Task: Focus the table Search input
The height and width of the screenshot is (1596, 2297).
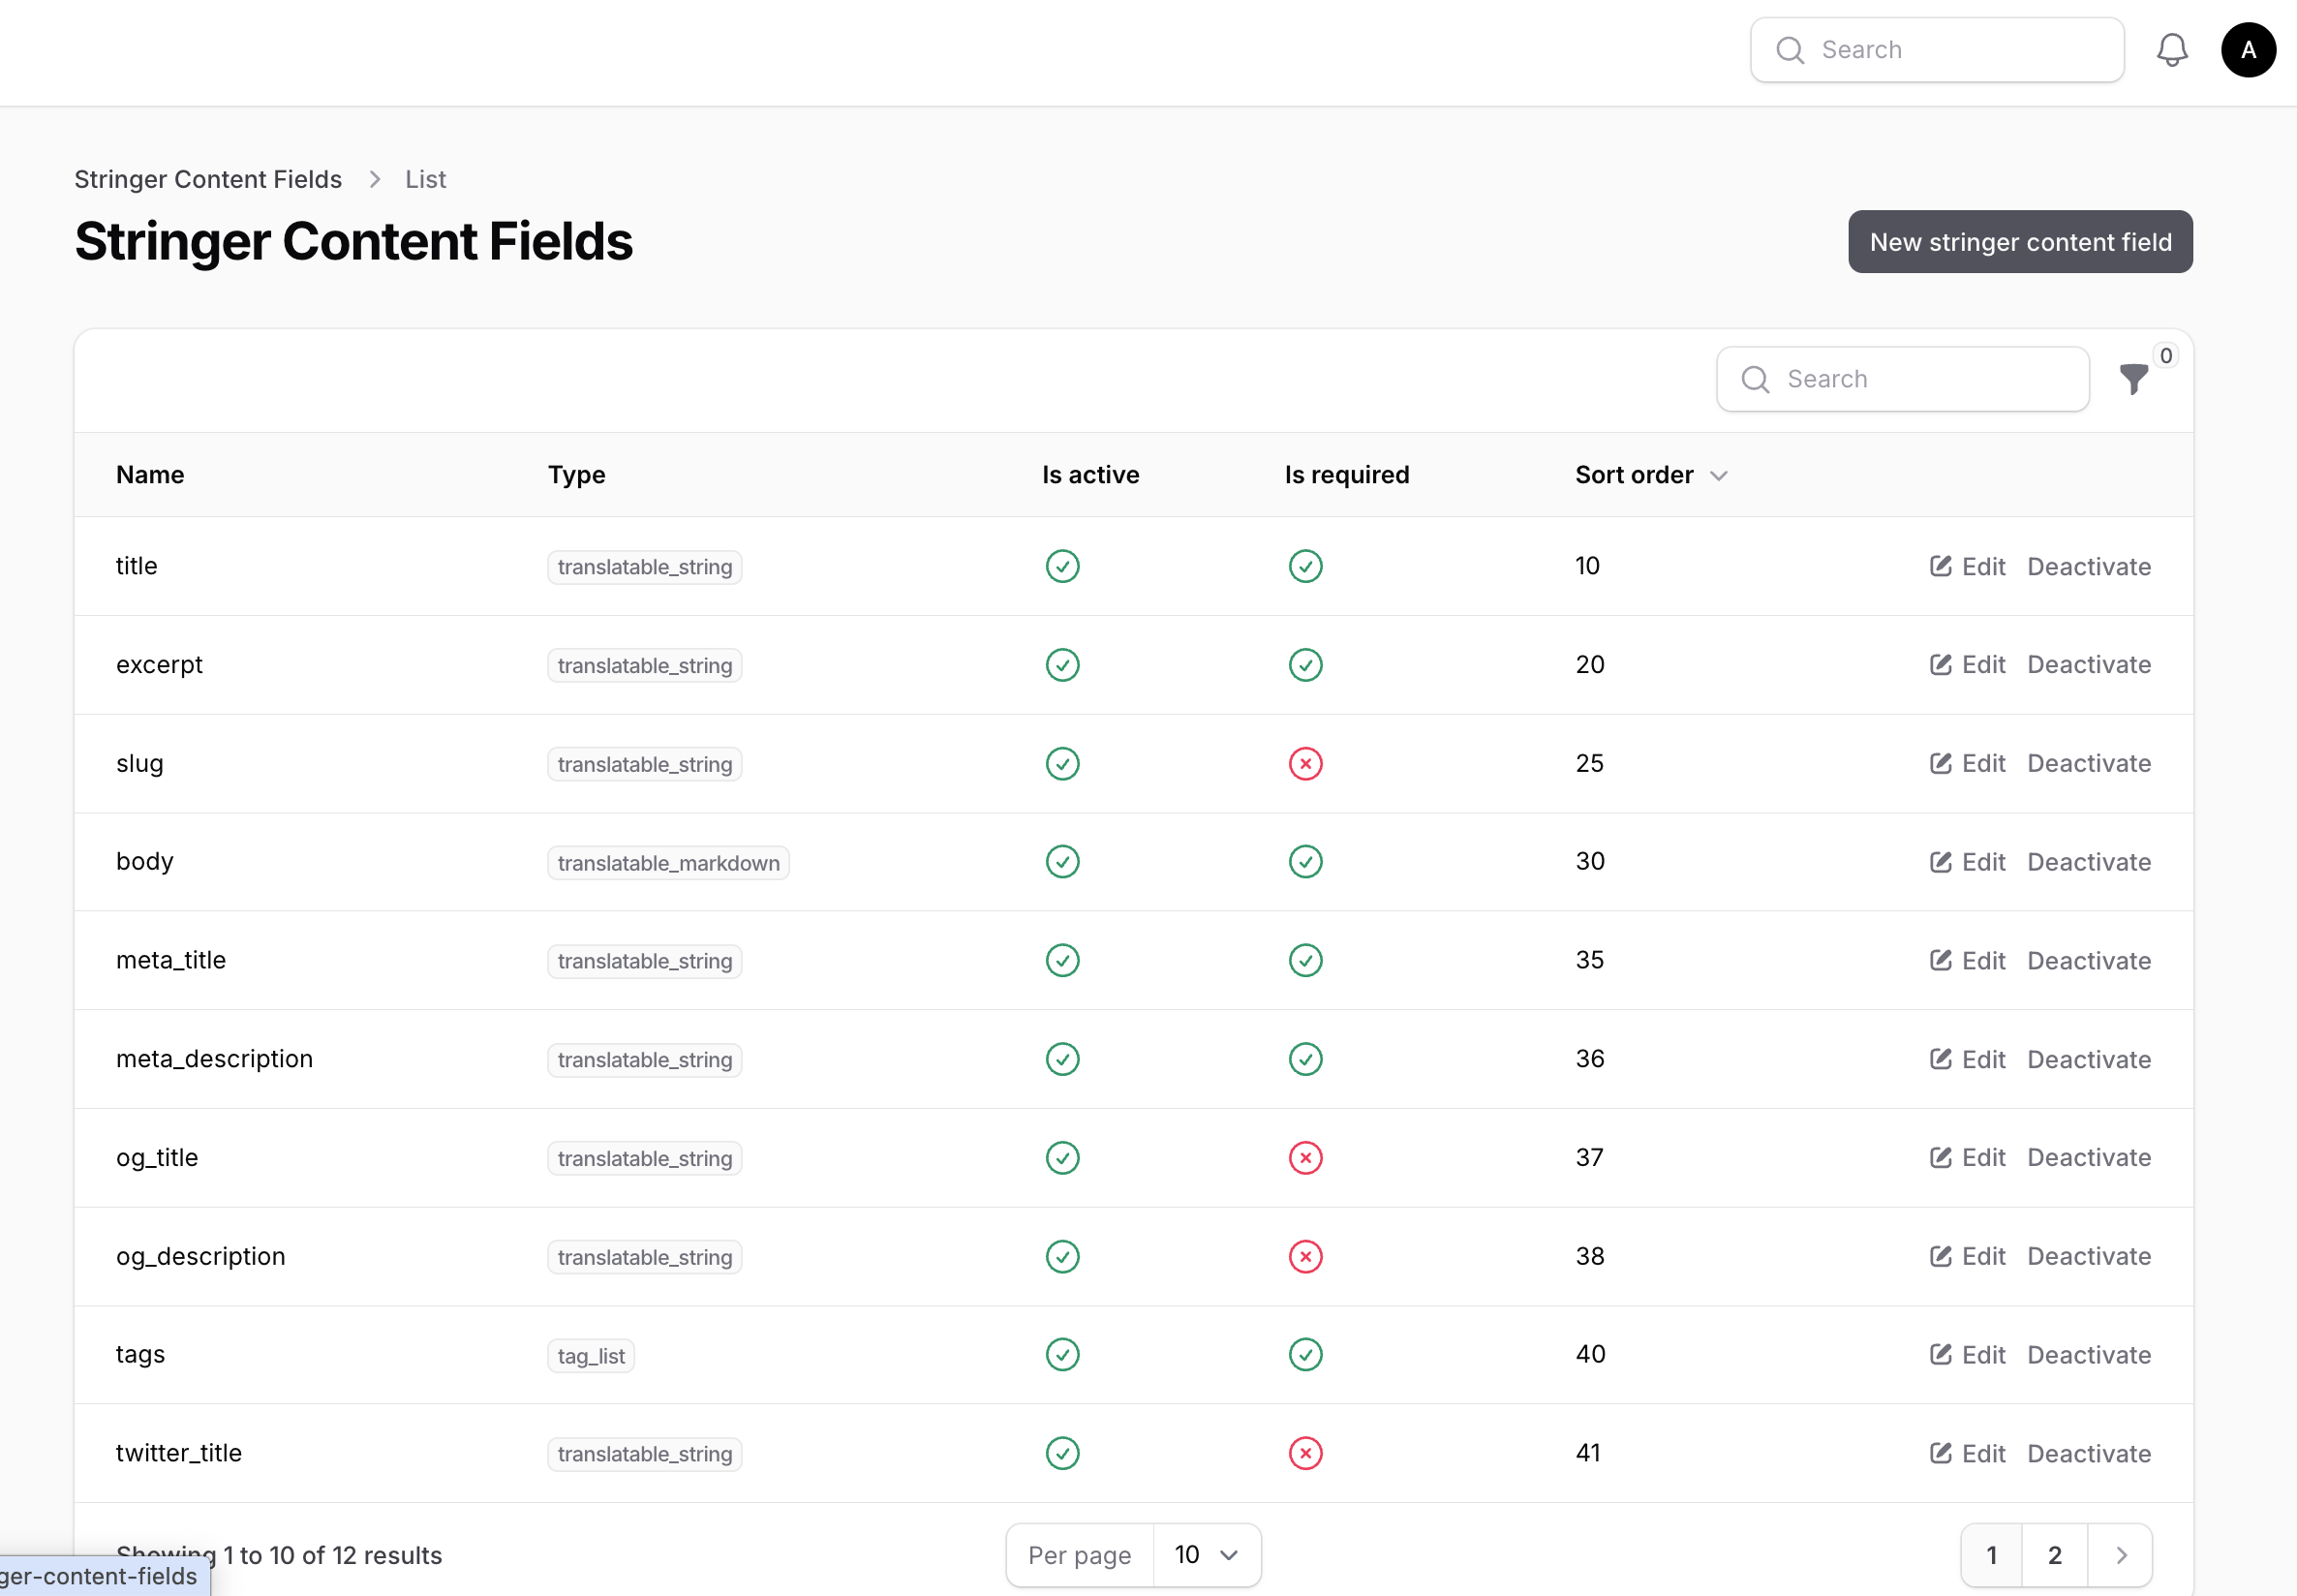Action: click(1902, 379)
